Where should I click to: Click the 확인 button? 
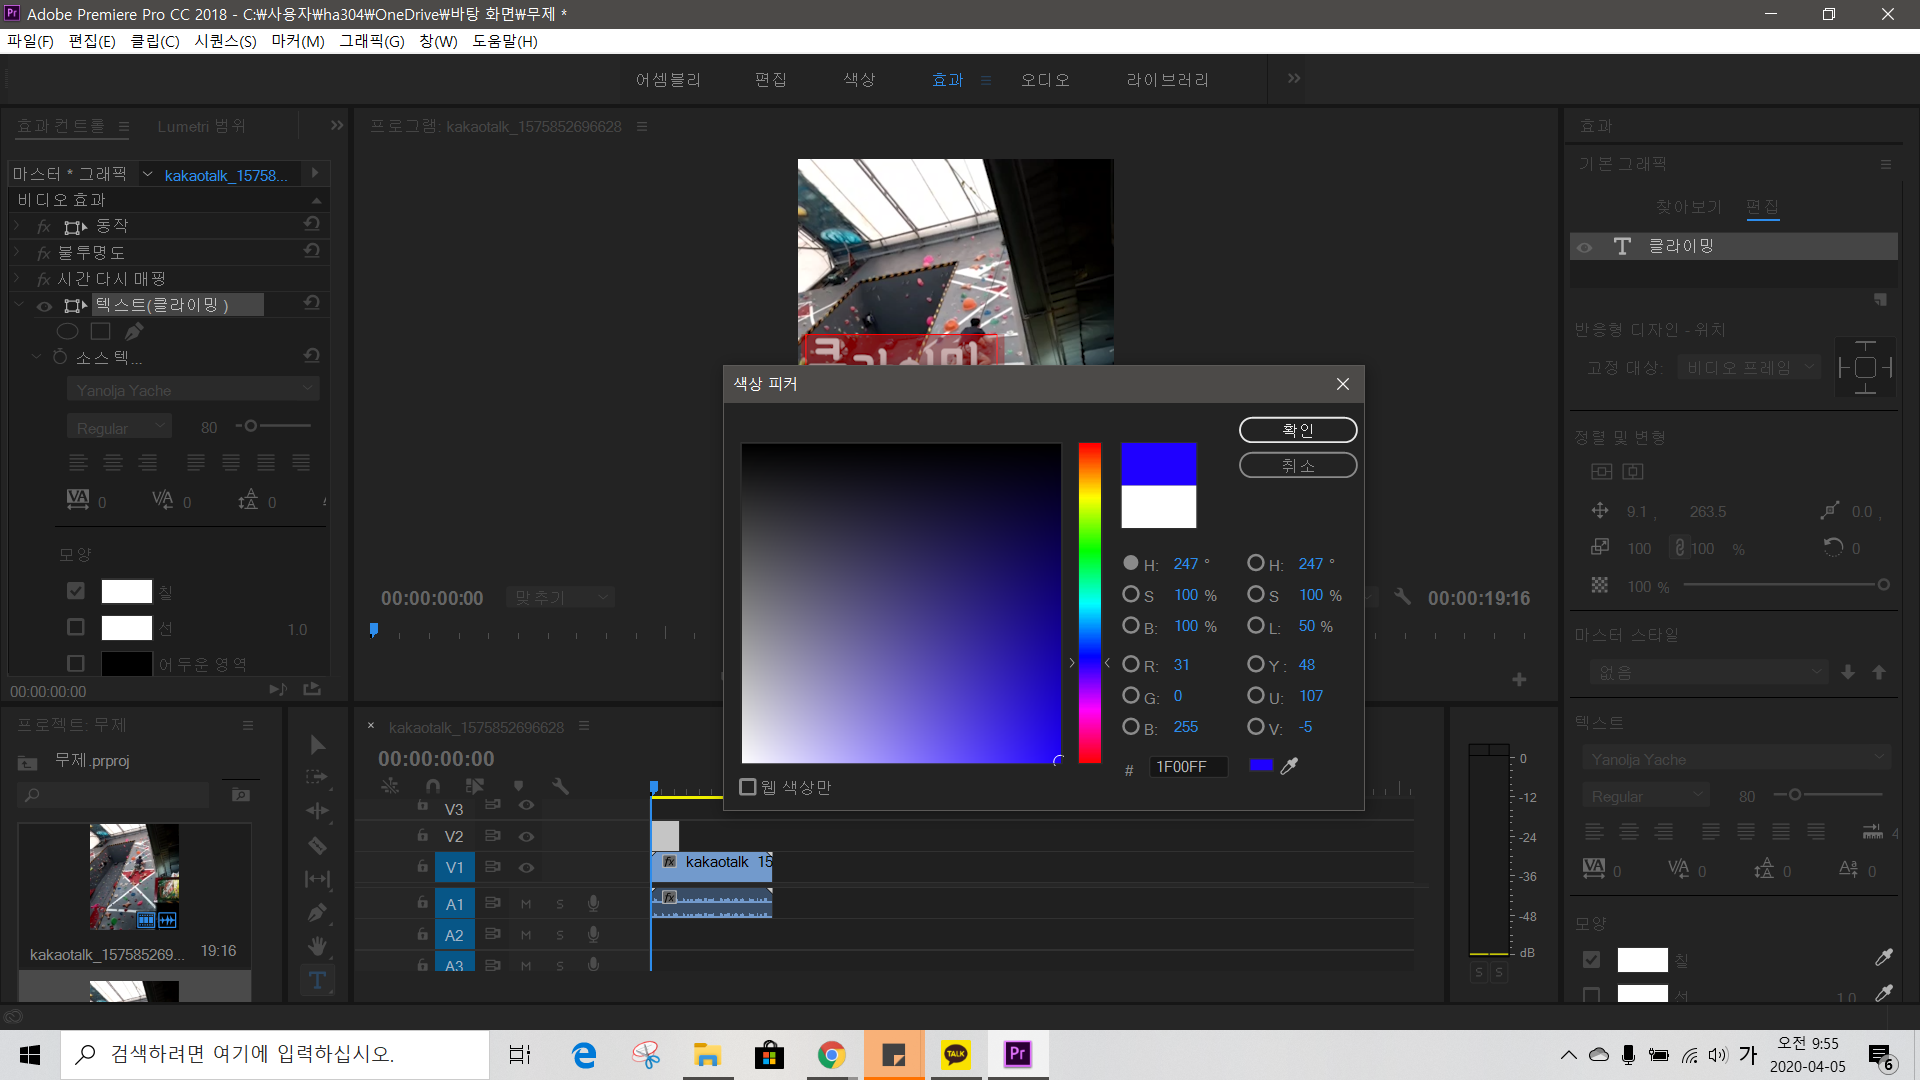[x=1297, y=430]
